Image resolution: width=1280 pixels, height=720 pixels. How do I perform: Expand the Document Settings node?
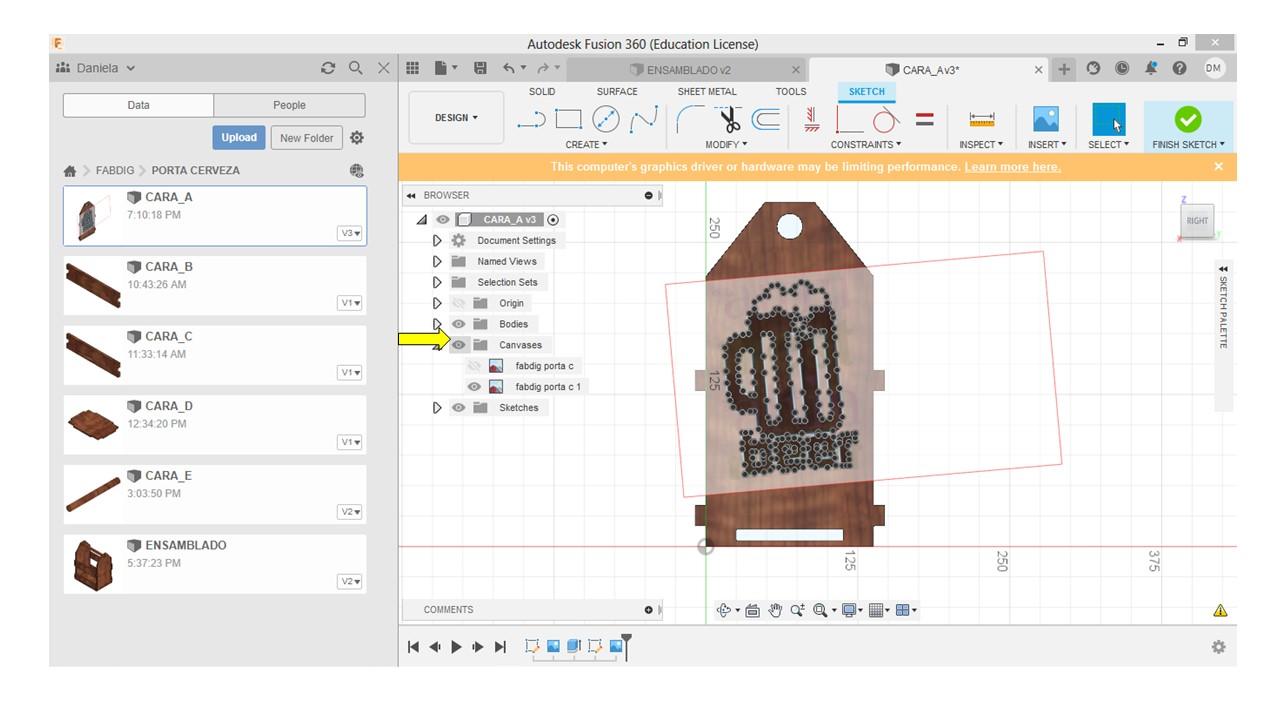tap(437, 241)
